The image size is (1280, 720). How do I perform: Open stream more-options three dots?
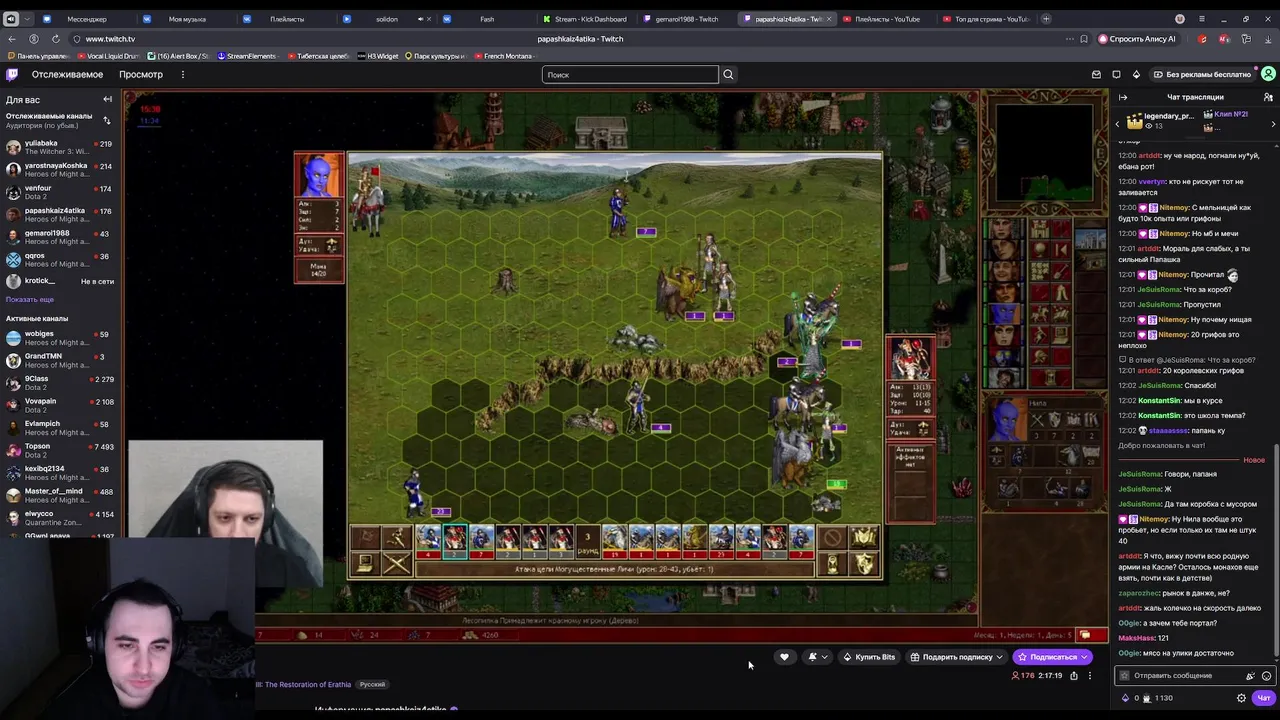click(1090, 676)
